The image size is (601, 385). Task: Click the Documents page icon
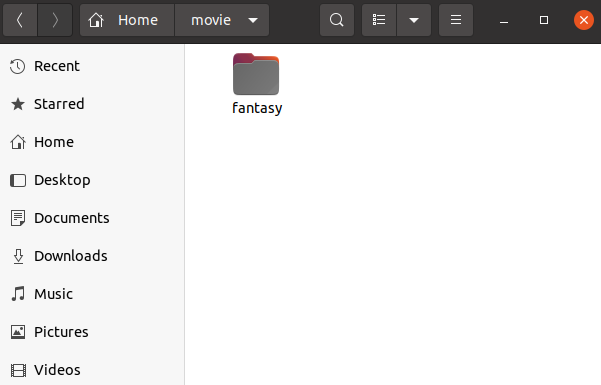point(18,218)
